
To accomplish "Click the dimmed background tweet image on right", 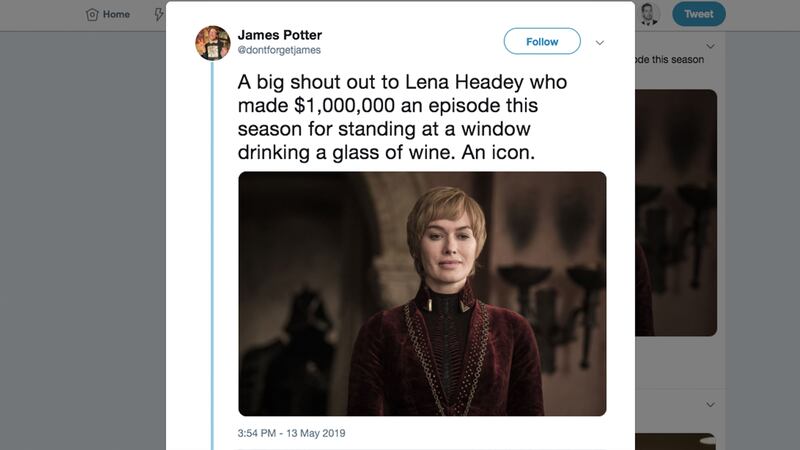I will (676, 212).
